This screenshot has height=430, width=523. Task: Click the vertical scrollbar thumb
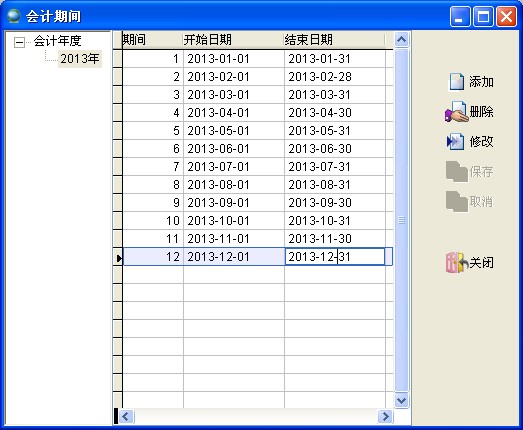click(x=402, y=220)
